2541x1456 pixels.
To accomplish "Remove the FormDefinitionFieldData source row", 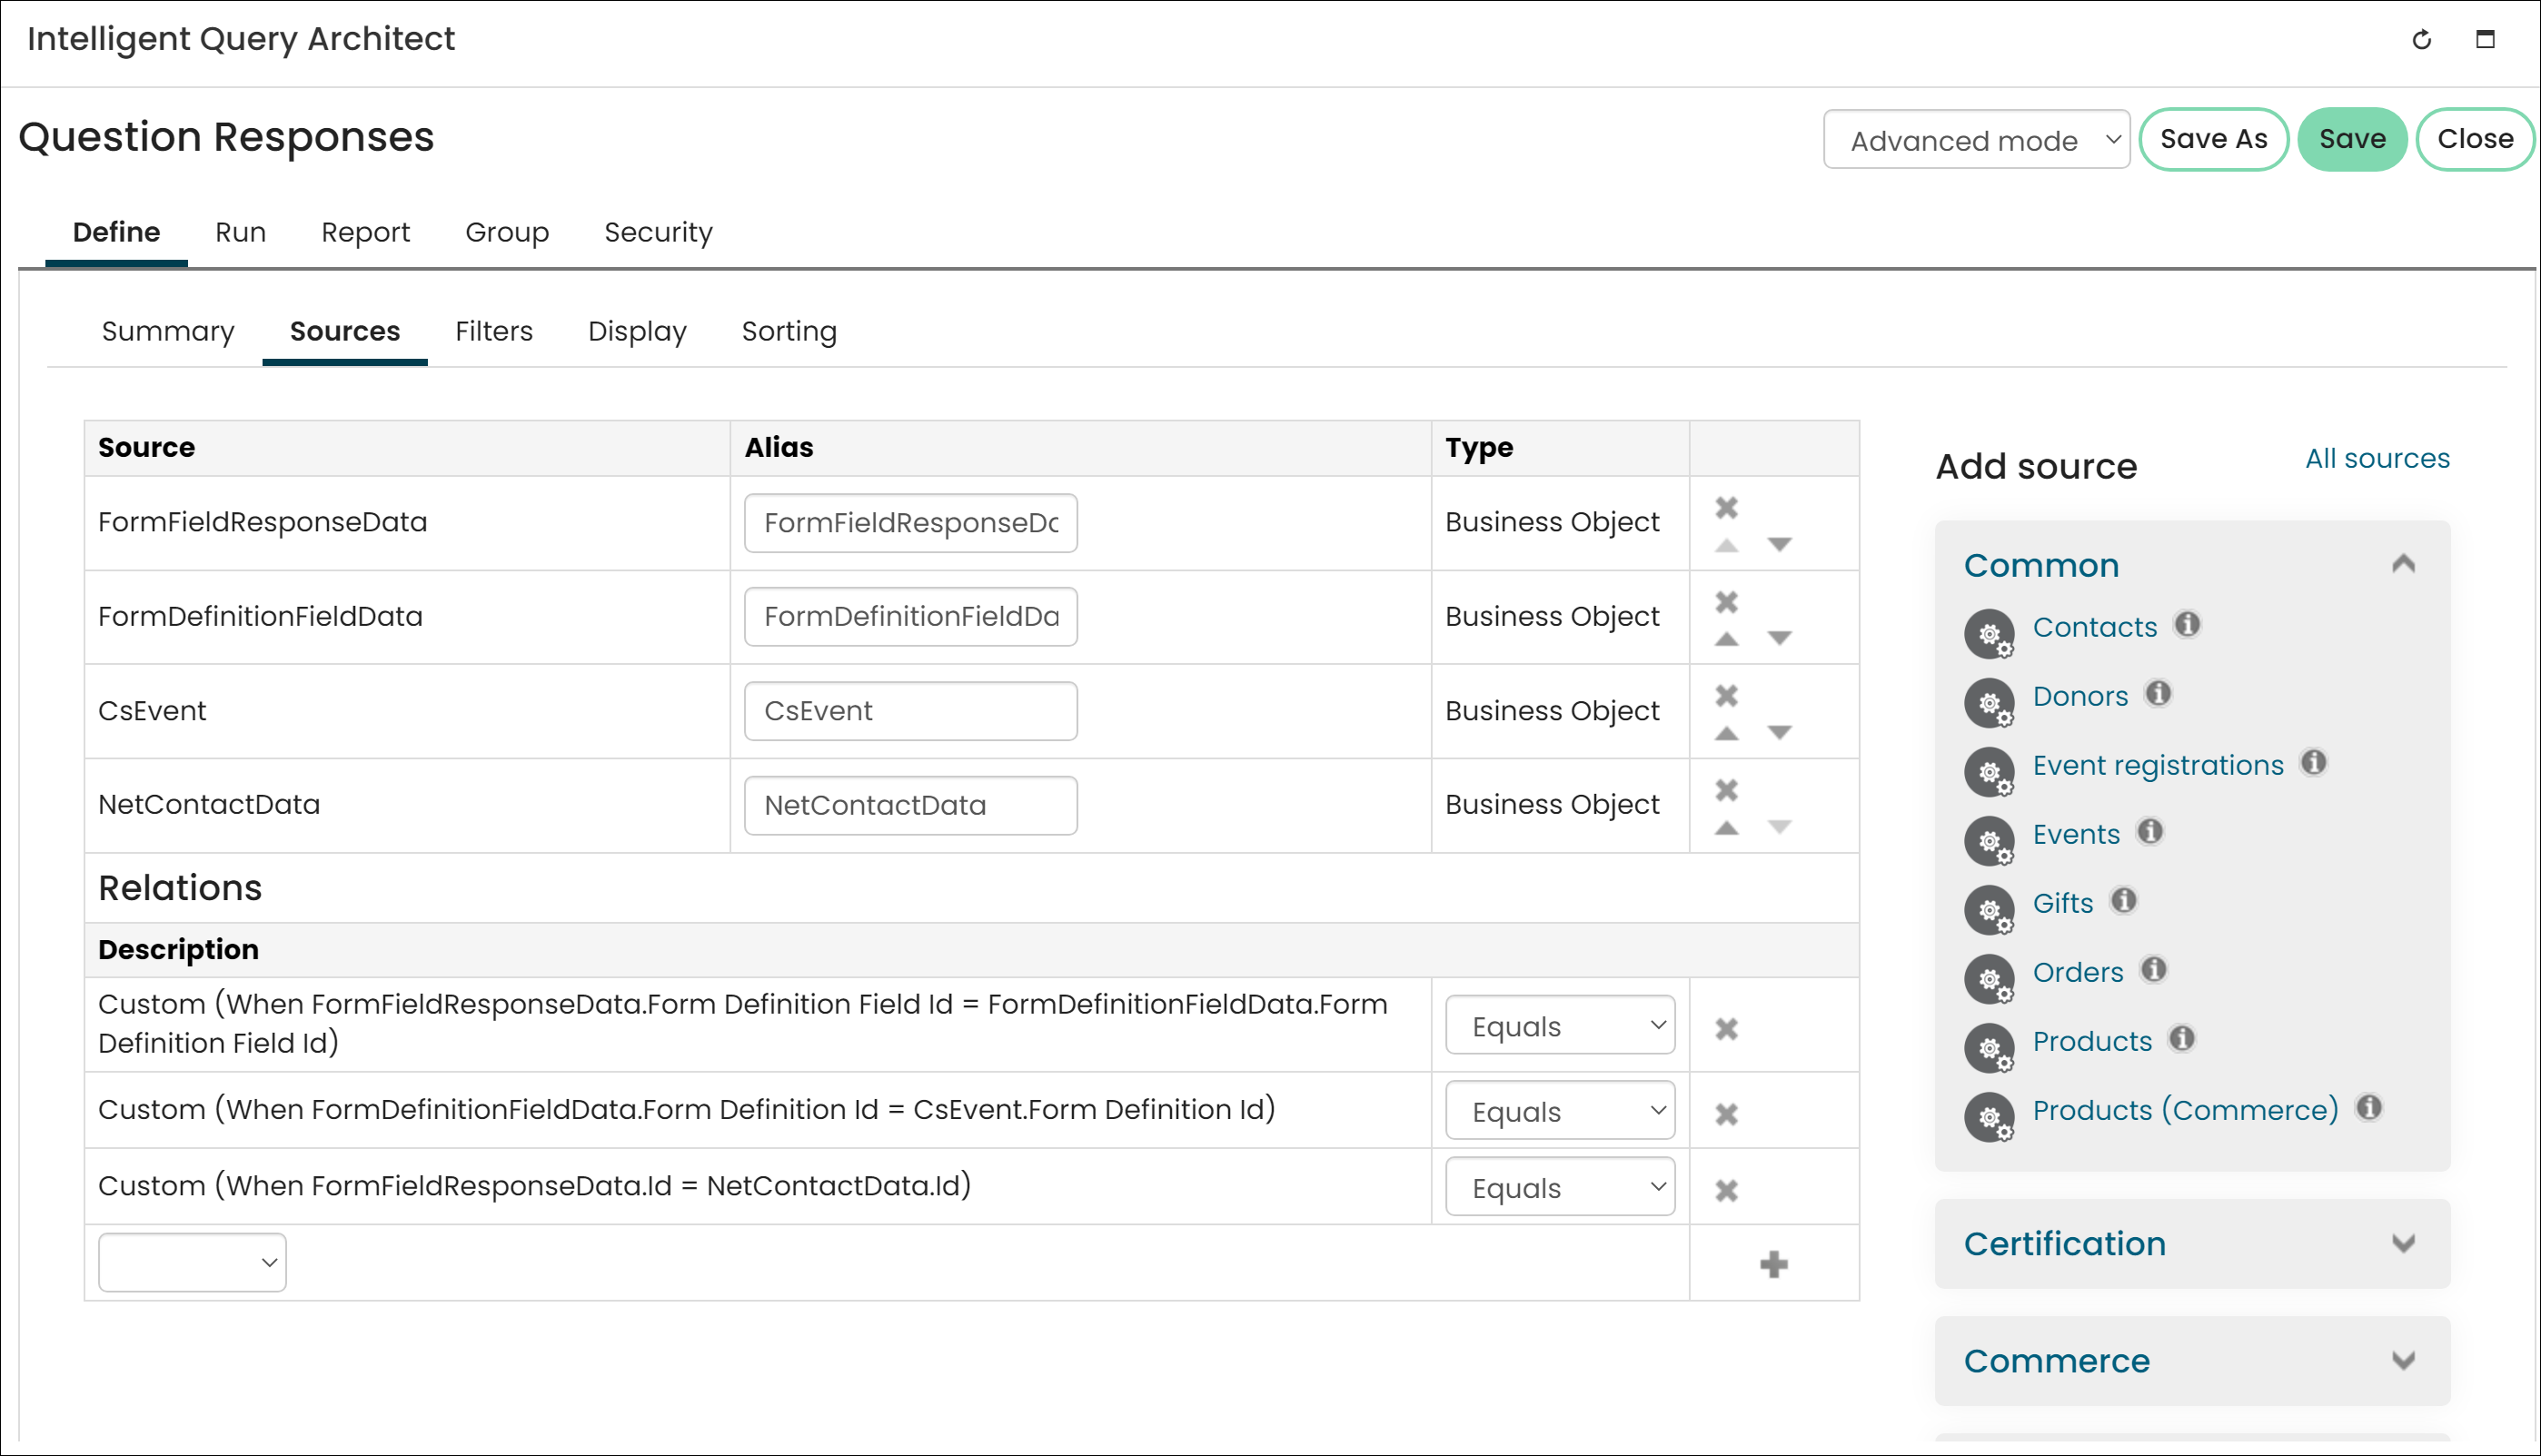I will 1726,602.
